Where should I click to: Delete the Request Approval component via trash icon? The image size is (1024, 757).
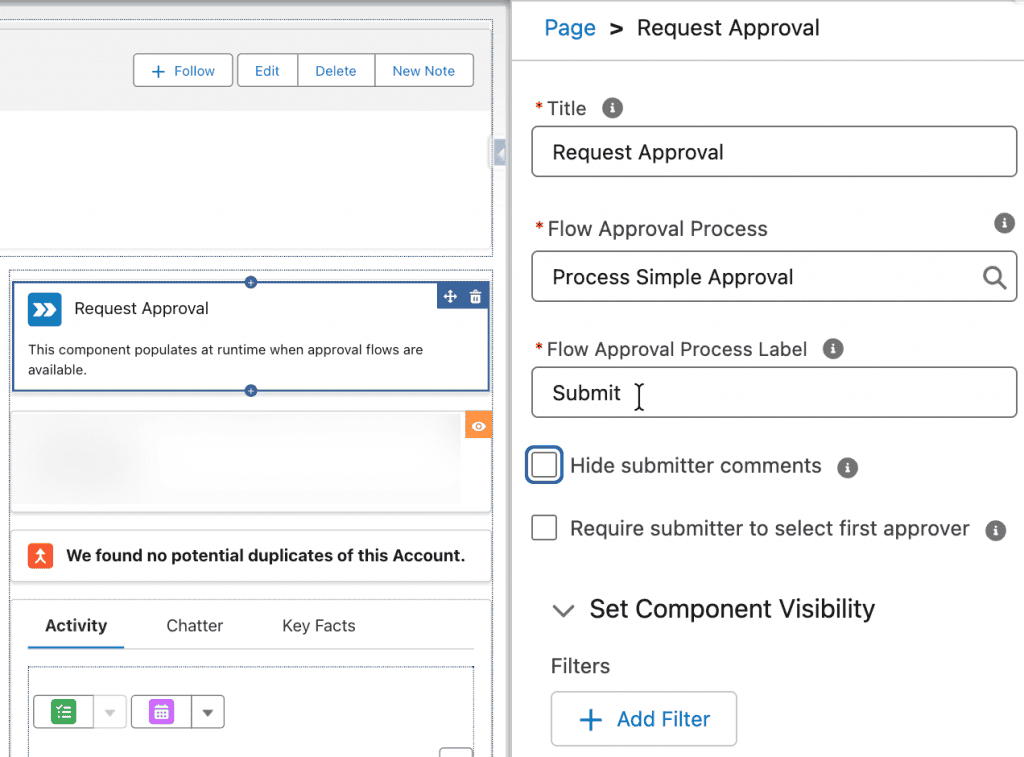pos(476,296)
